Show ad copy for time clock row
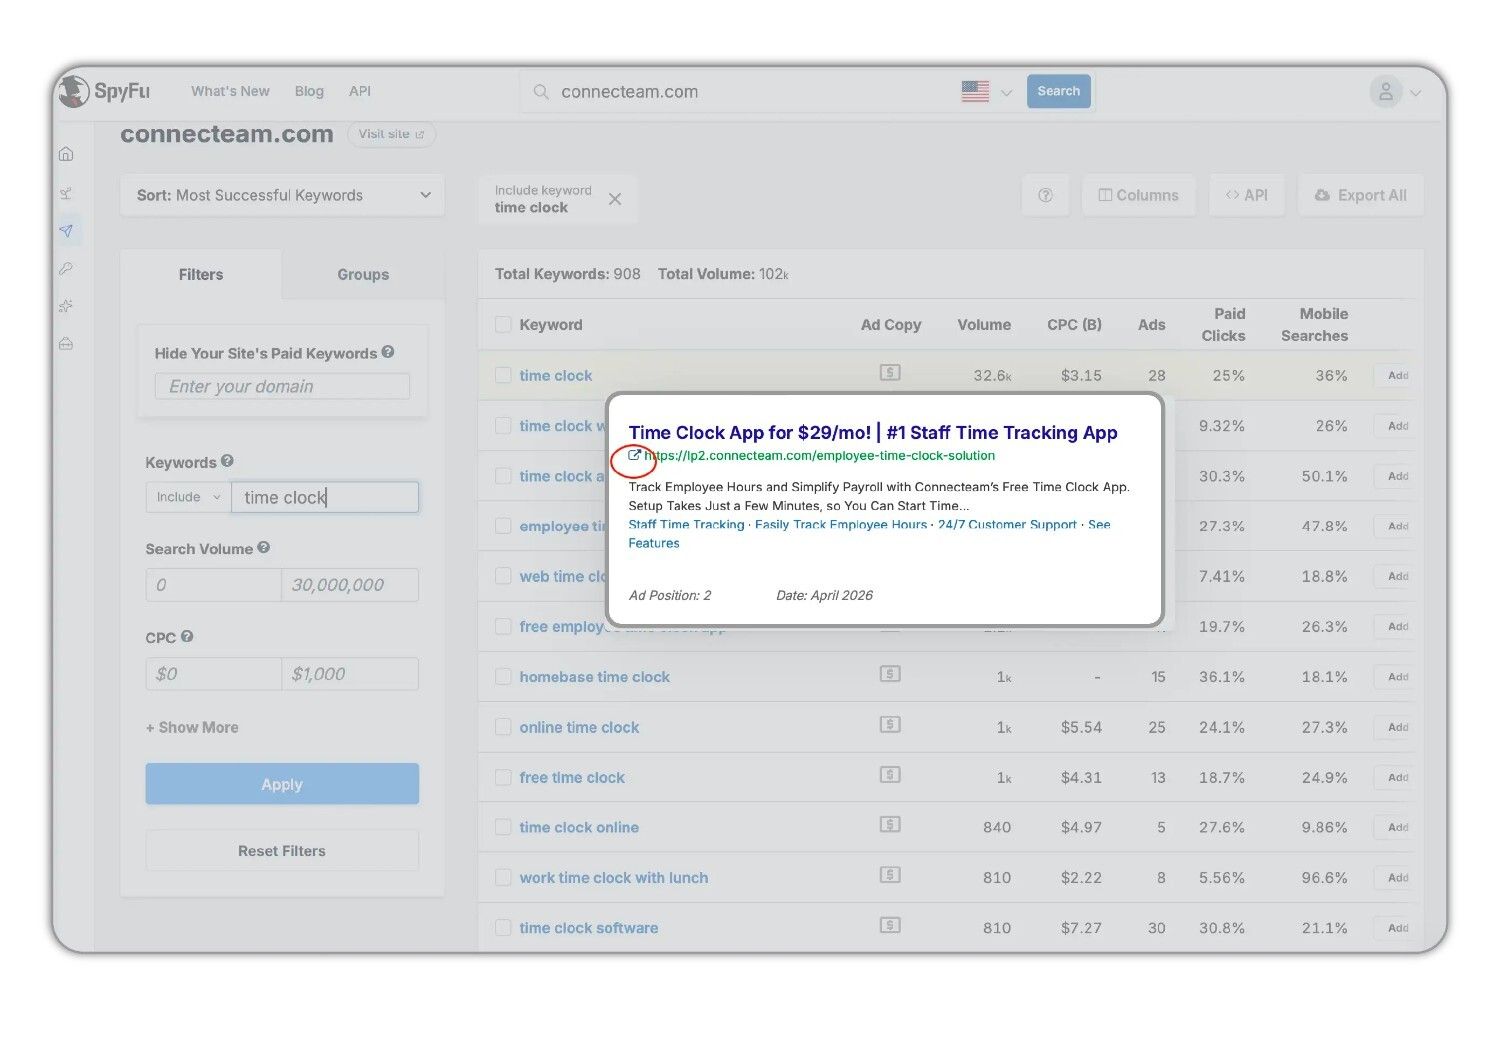 tap(890, 373)
